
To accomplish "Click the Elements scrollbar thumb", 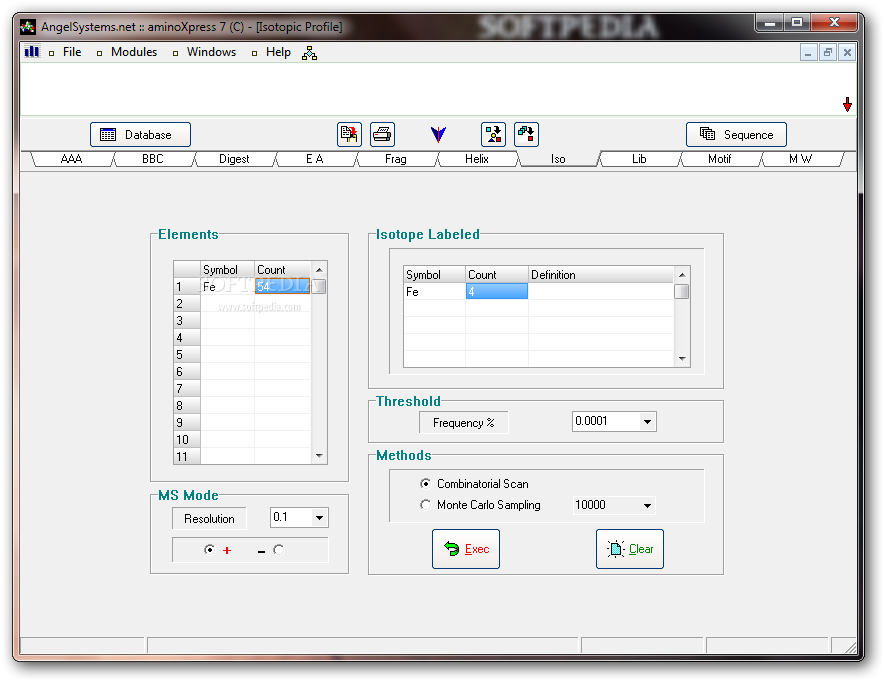I will pos(319,286).
